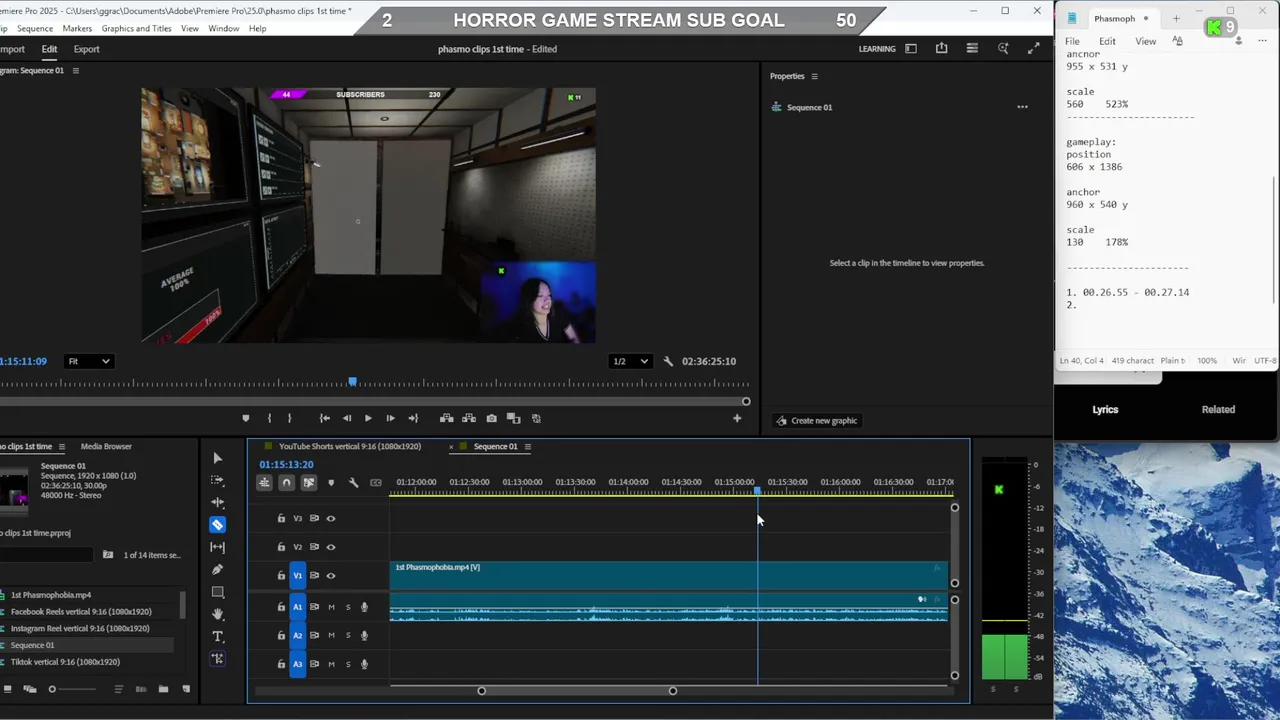Open the Program Monitor button editor plus
The width and height of the screenshot is (1280, 720).
point(737,418)
